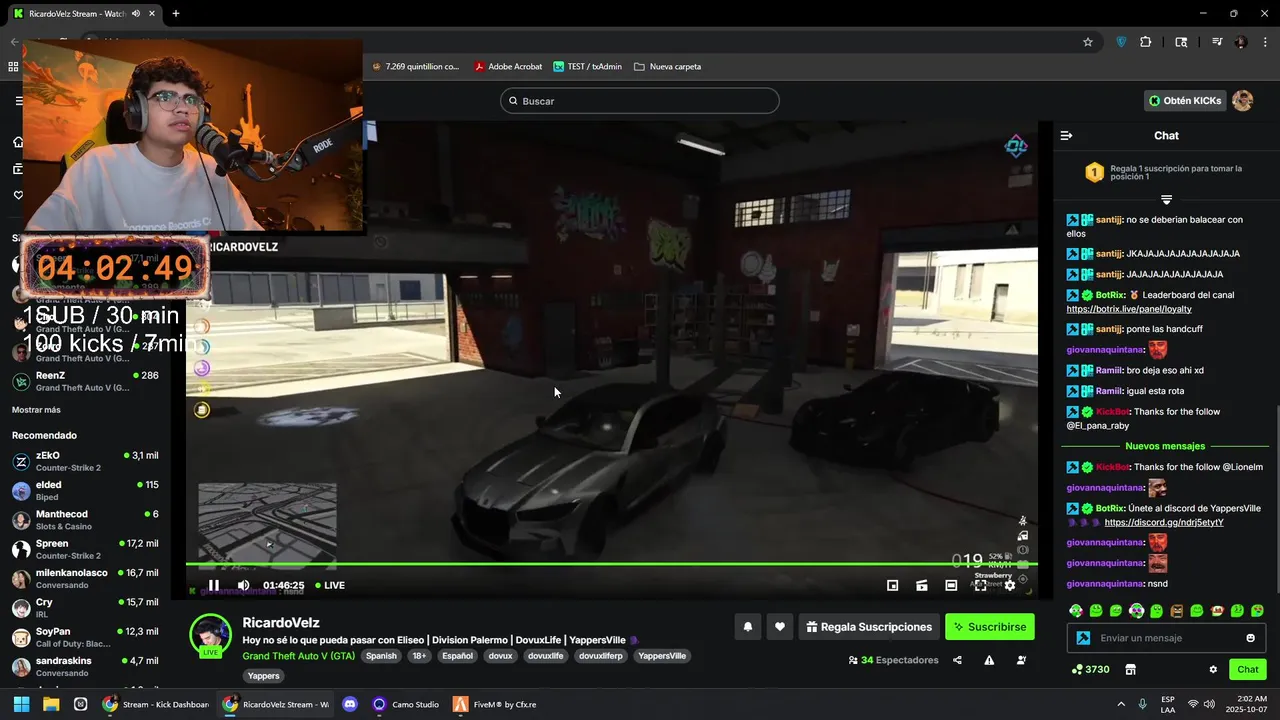This screenshot has width=1280, height=720.
Task: Open the discord.gg invite link in chat
Action: pos(1164,522)
